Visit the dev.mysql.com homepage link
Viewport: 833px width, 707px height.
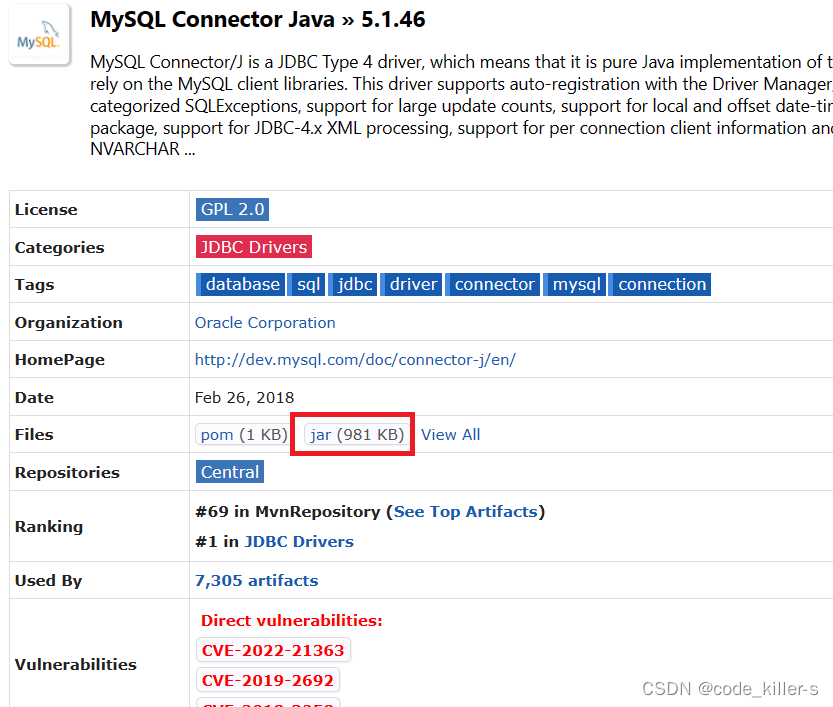(355, 359)
